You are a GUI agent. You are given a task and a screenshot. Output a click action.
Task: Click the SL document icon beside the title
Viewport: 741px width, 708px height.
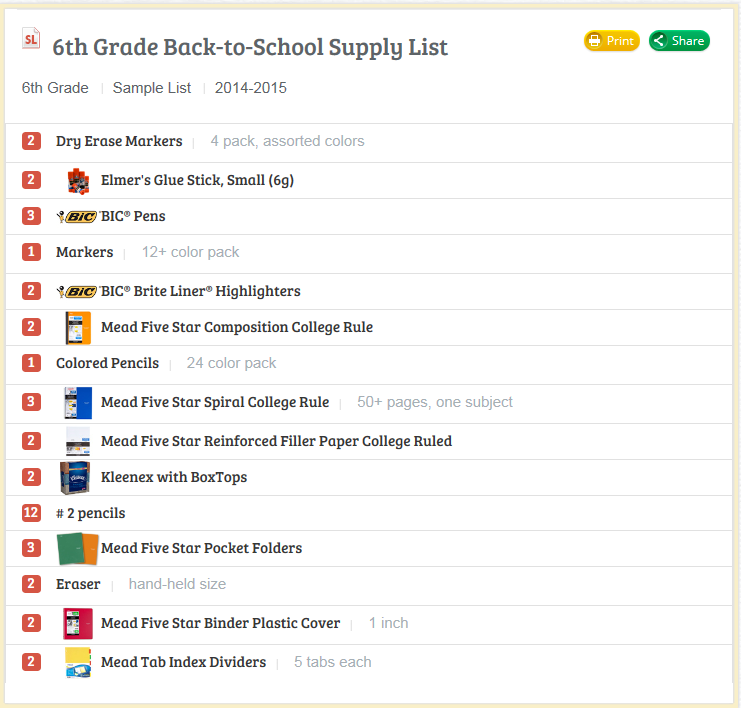point(31,39)
